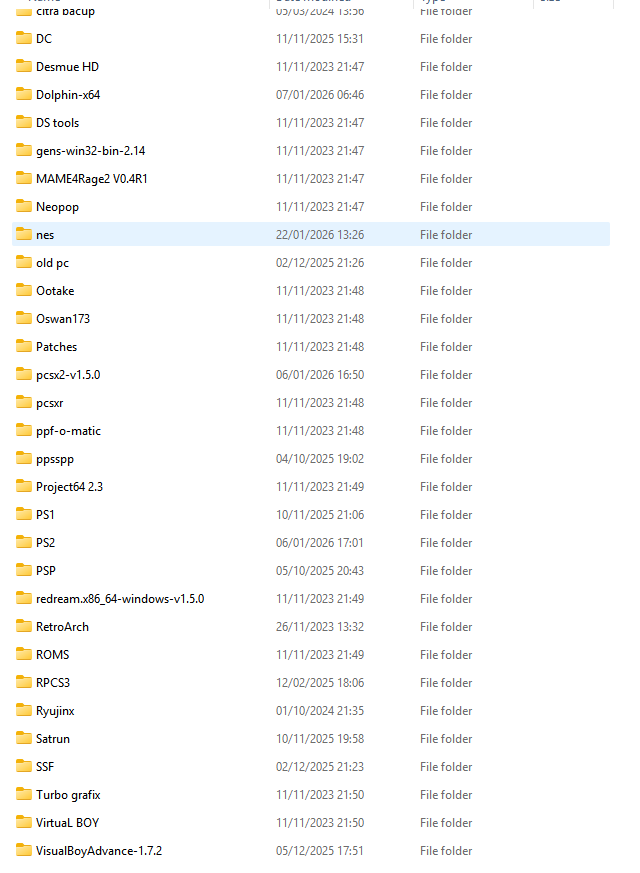Viewport: 640px width, 873px height.
Task: Click File folder type in Ootake row
Action: (x=446, y=291)
